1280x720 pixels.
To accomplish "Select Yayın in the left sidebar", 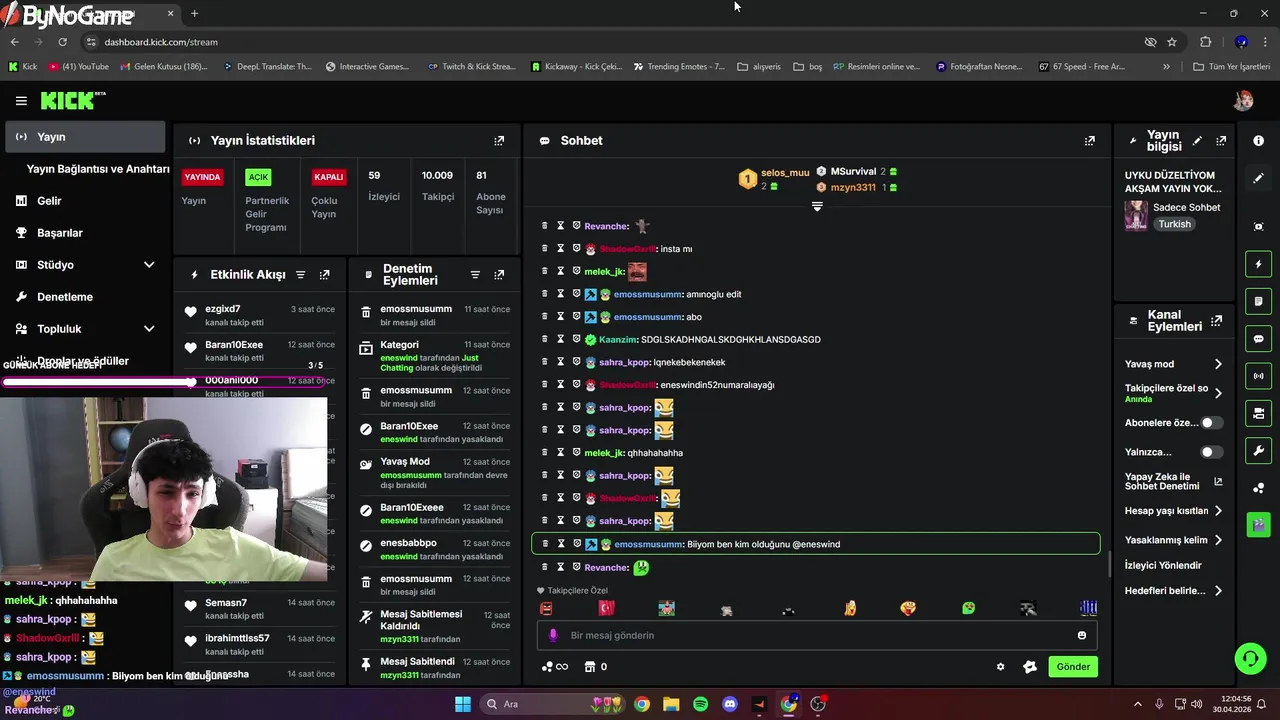I will point(85,137).
